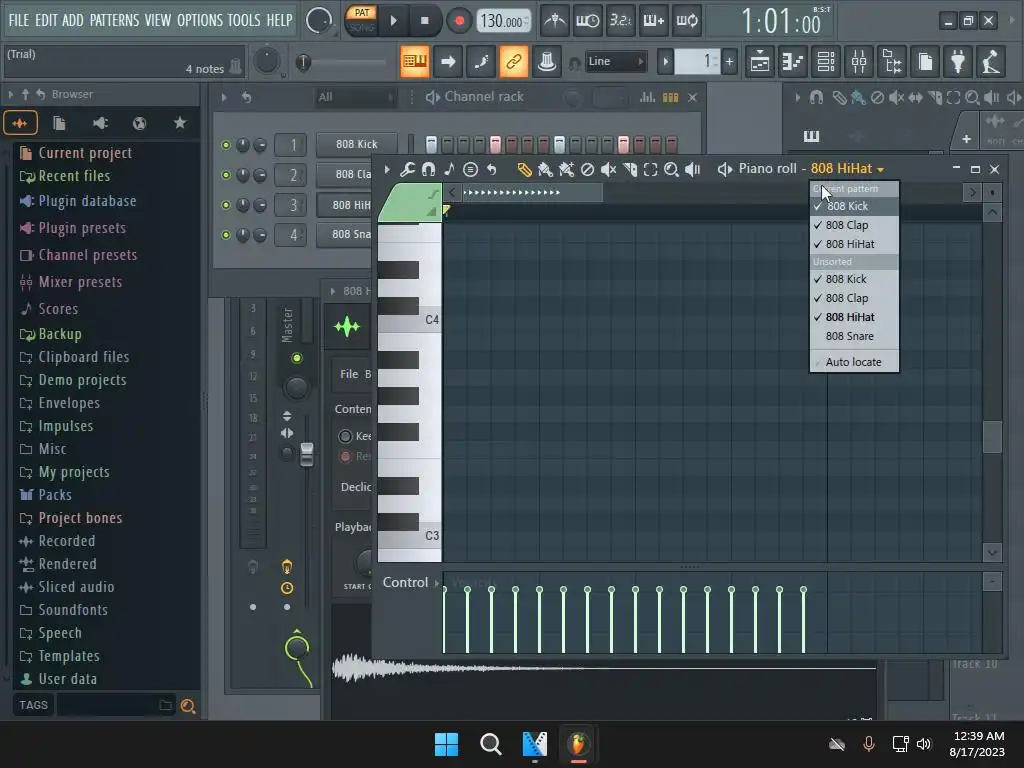Click the TAGS button in Browser
1024x768 pixels.
tap(33, 705)
